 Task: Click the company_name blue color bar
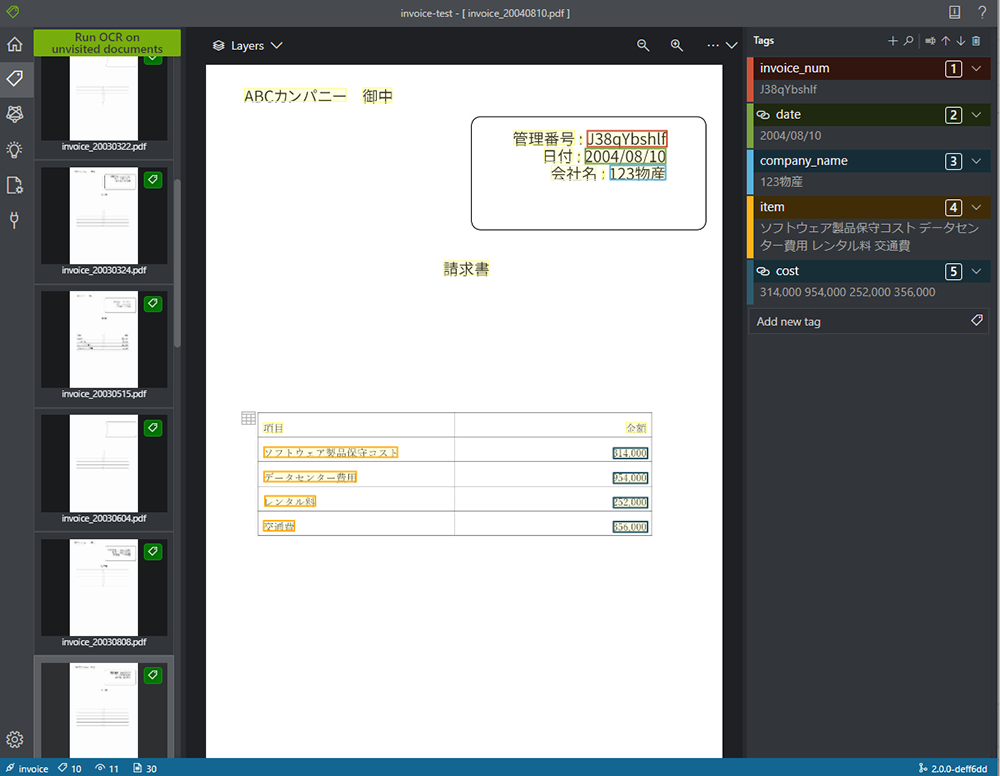click(751, 172)
